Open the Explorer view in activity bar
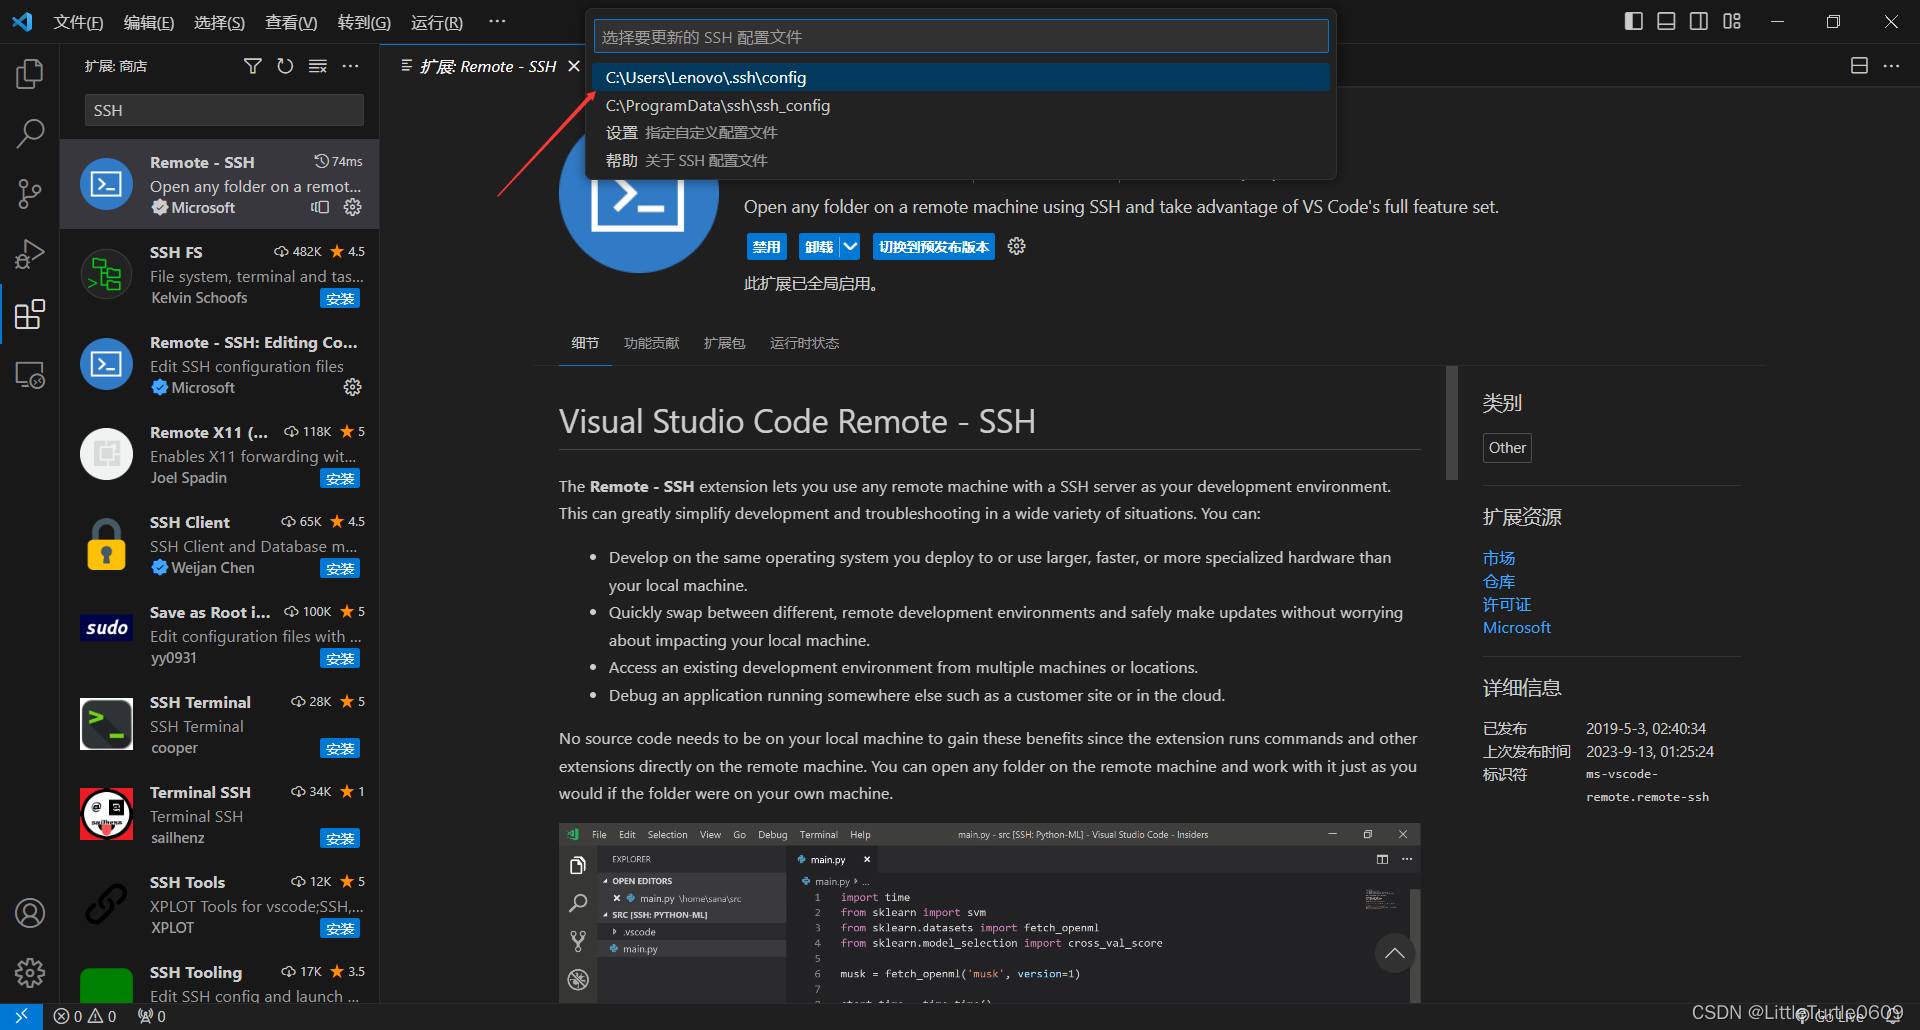1920x1030 pixels. coord(30,73)
